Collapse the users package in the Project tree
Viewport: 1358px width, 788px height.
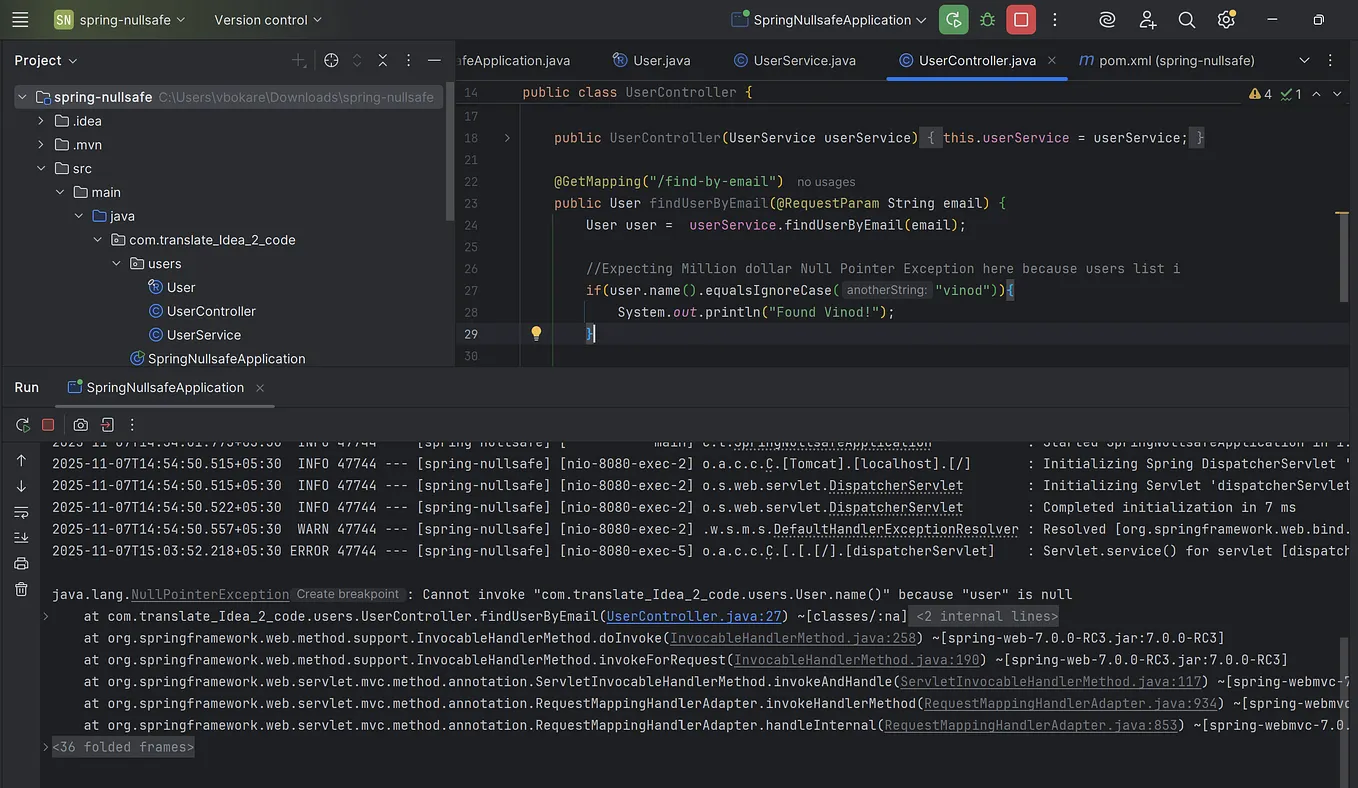[x=117, y=263]
